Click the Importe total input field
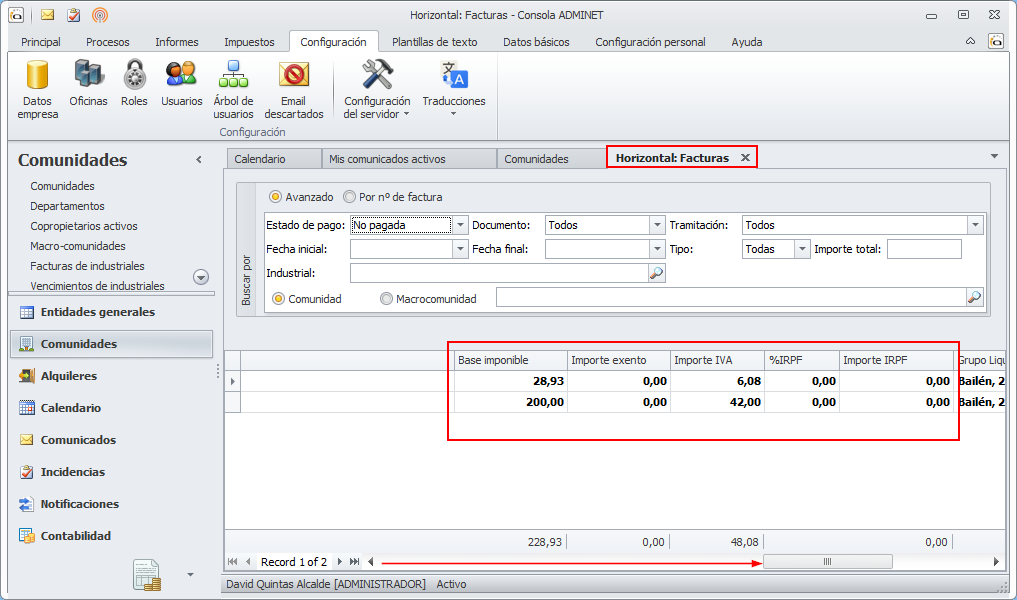1017x600 pixels. (x=923, y=250)
